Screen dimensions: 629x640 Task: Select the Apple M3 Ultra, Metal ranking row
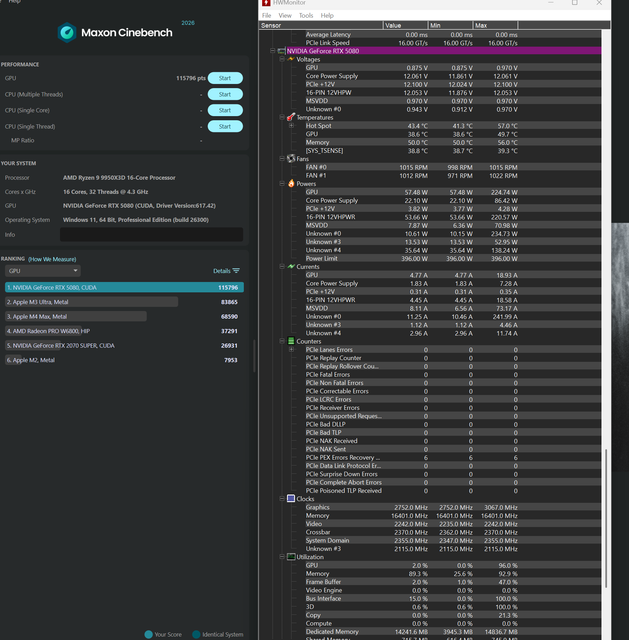pos(122,302)
